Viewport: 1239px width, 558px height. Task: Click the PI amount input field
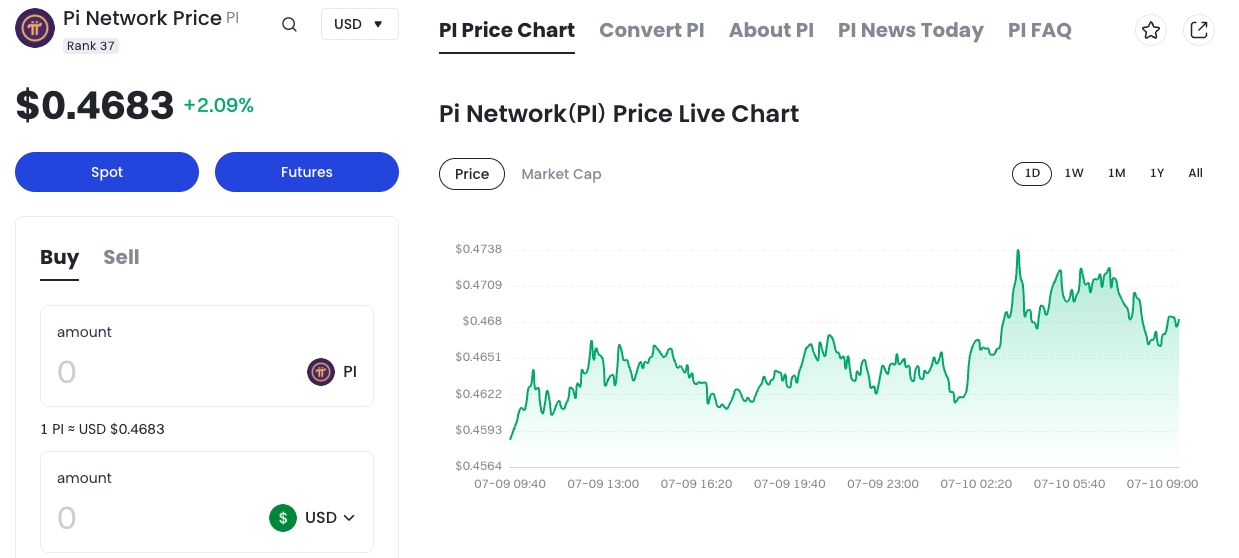(170, 372)
